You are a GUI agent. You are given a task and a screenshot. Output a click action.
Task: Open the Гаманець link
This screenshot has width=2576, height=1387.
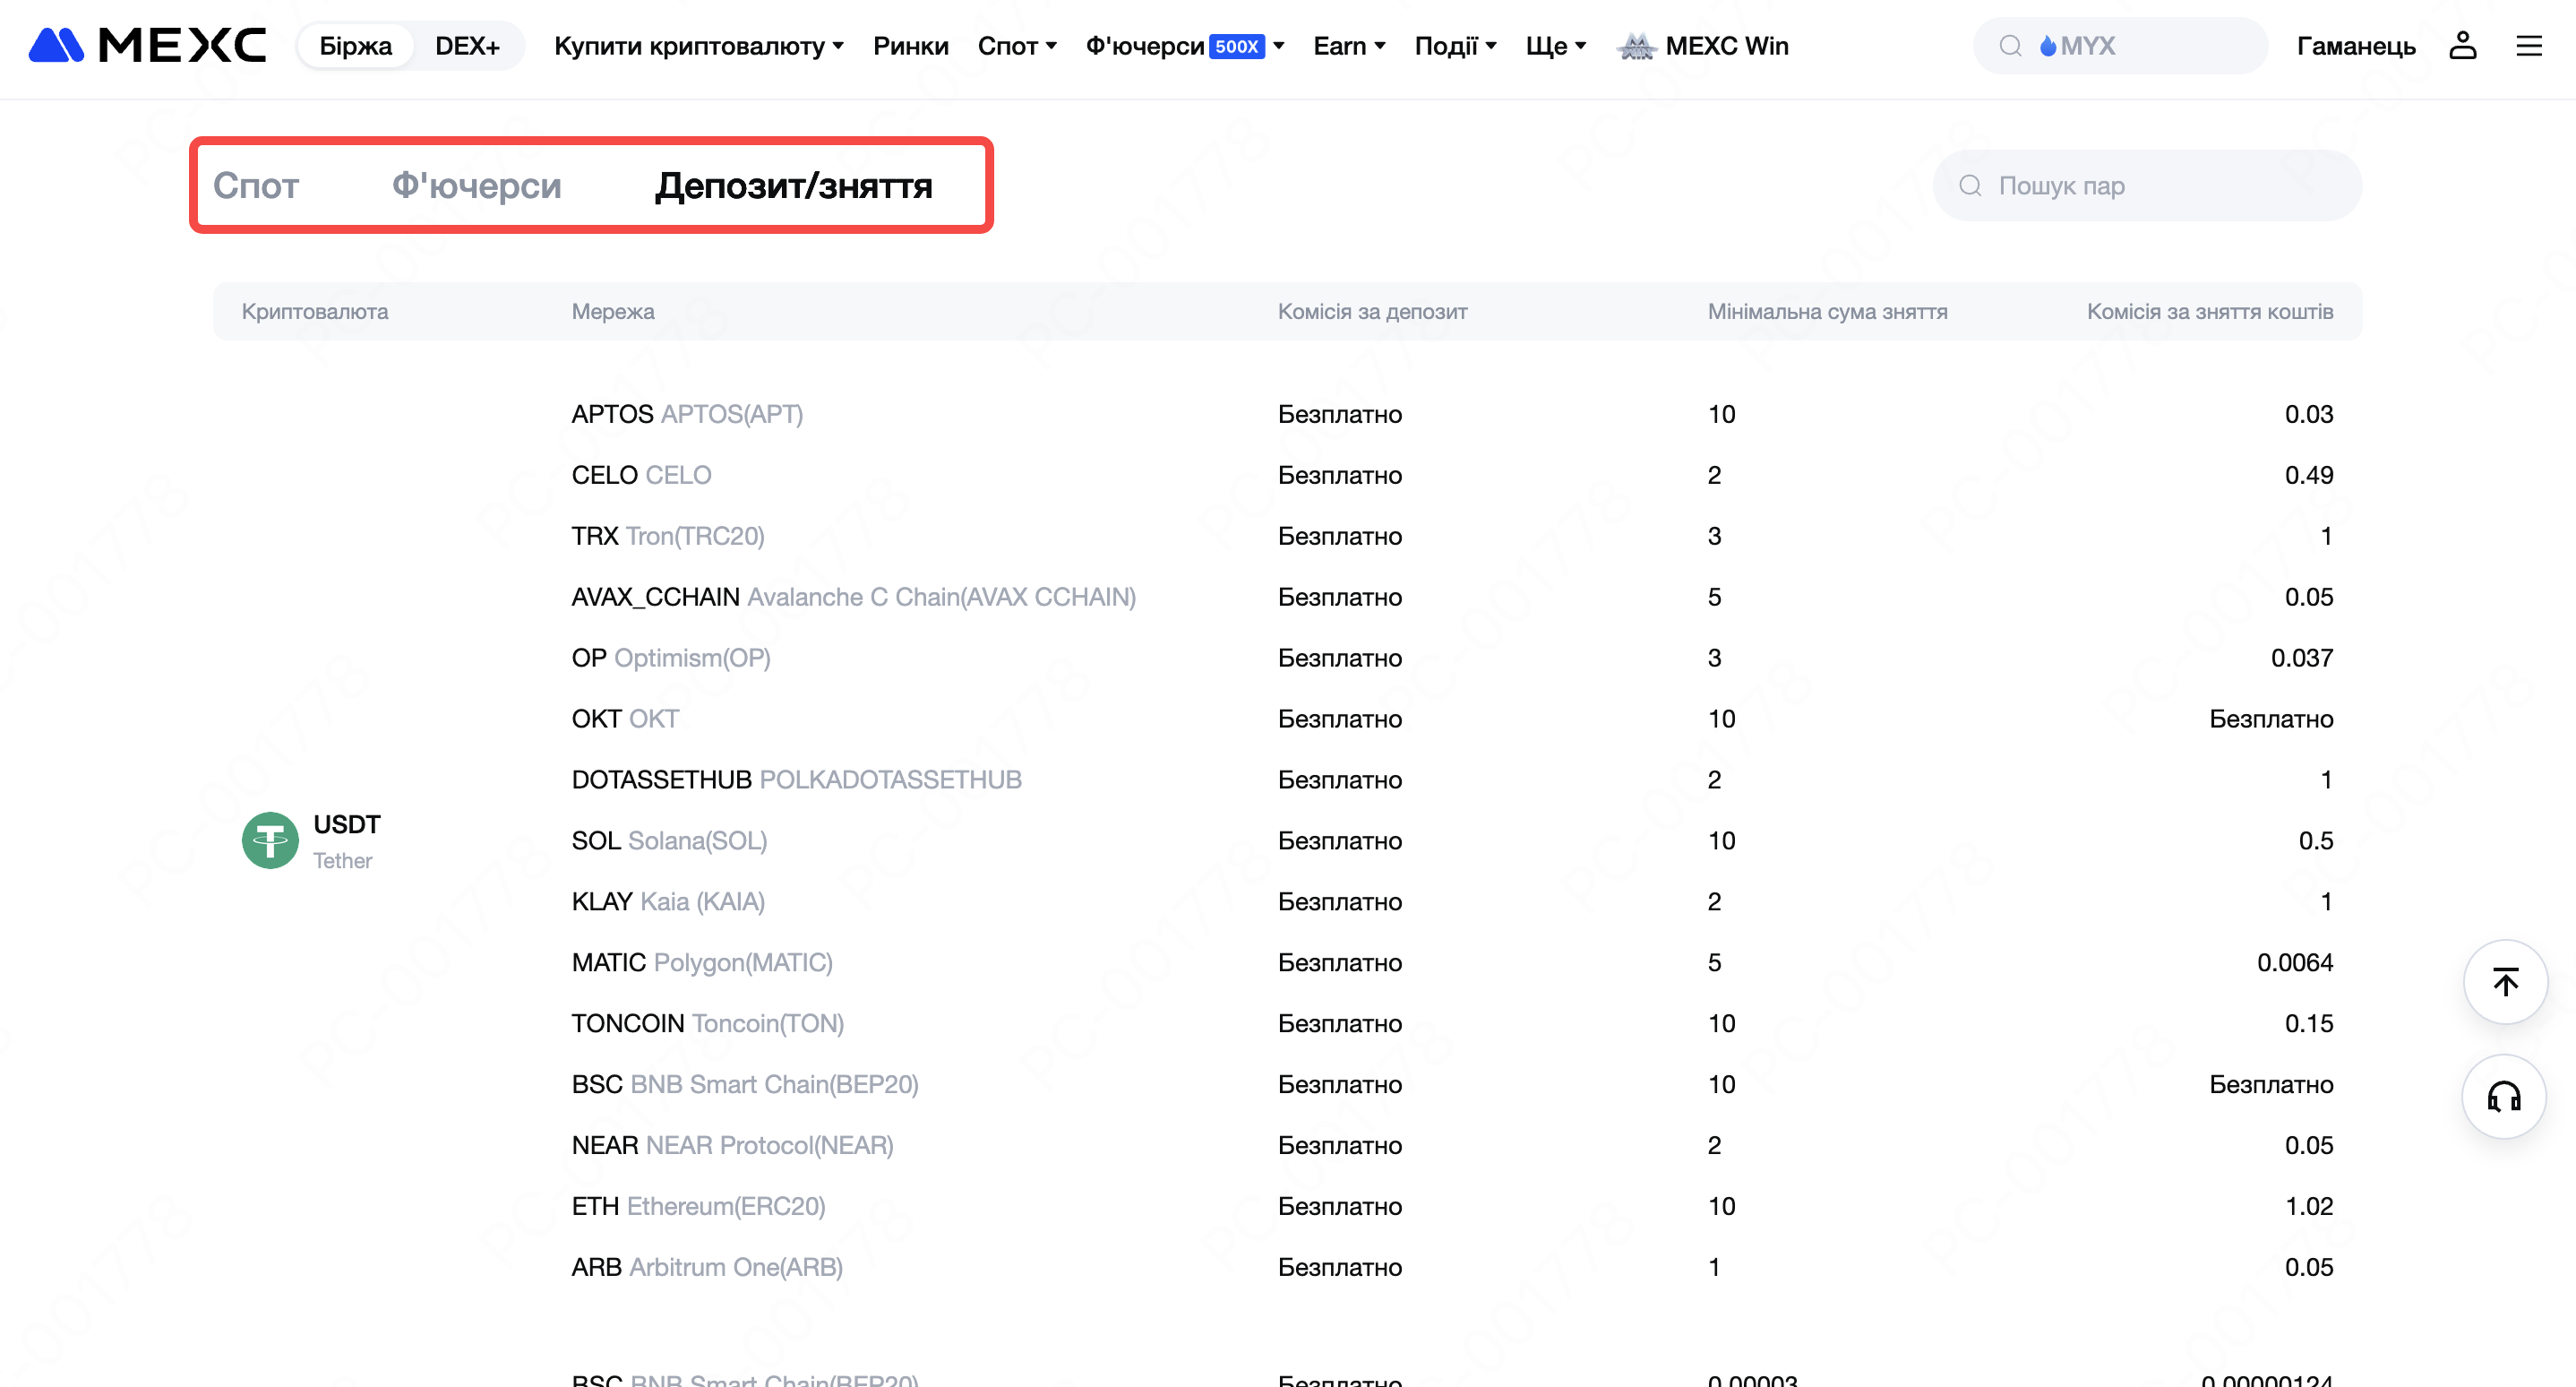tap(2355, 46)
